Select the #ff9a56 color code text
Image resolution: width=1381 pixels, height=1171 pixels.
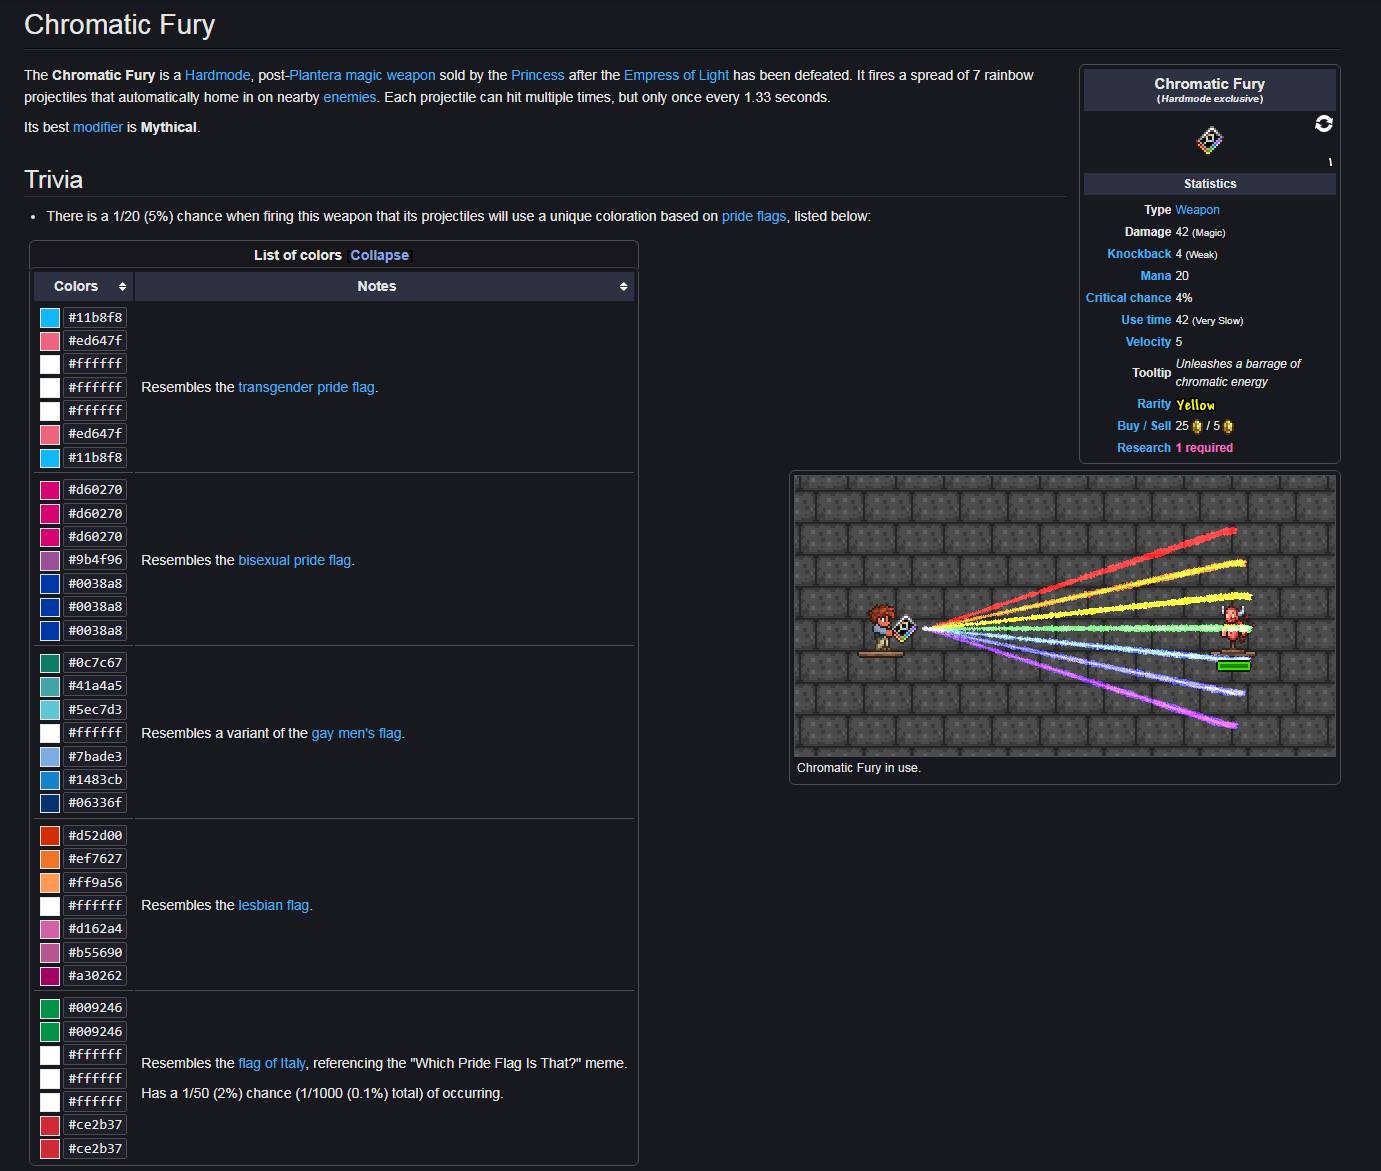(95, 883)
